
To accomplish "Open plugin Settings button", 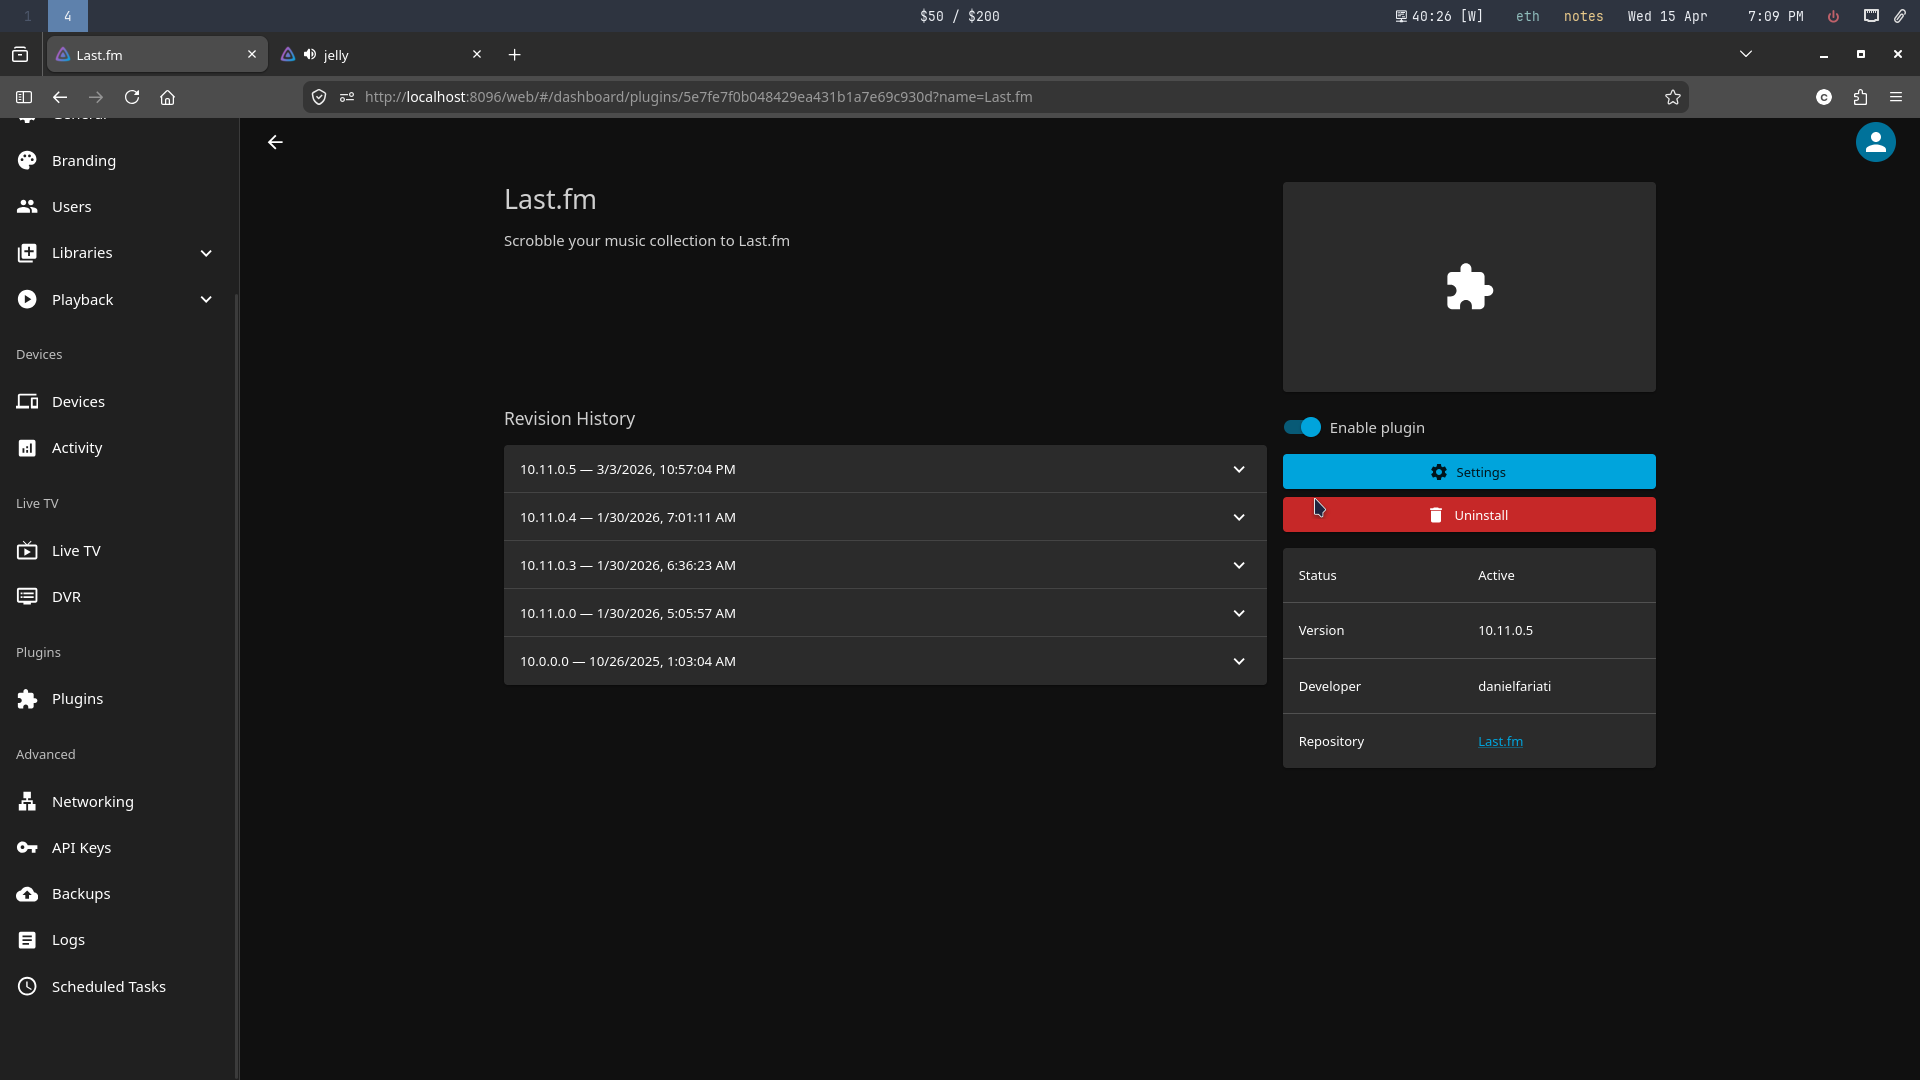I will (x=1469, y=472).
